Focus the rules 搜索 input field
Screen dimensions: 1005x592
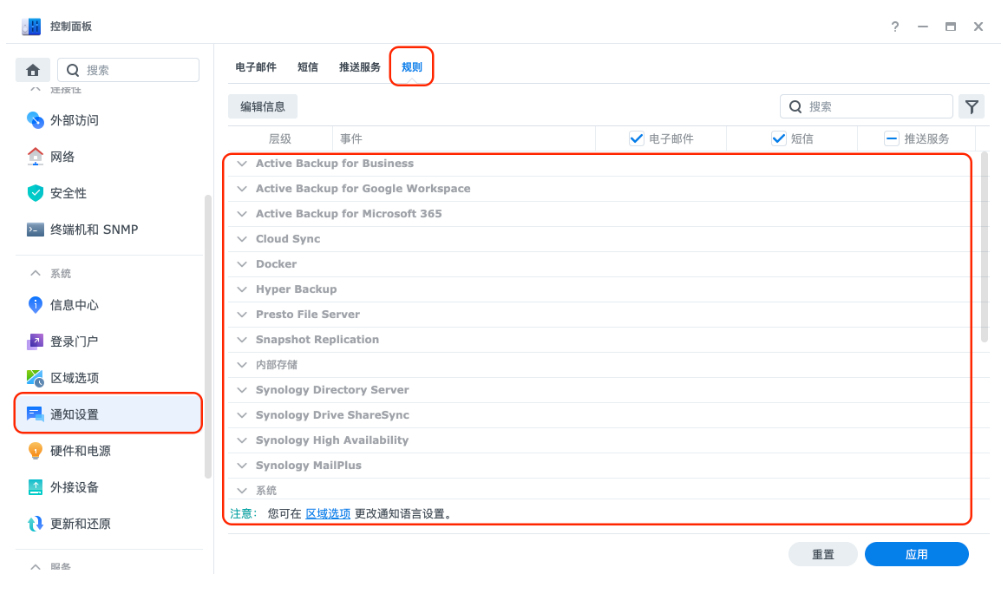pyautogui.click(x=867, y=106)
